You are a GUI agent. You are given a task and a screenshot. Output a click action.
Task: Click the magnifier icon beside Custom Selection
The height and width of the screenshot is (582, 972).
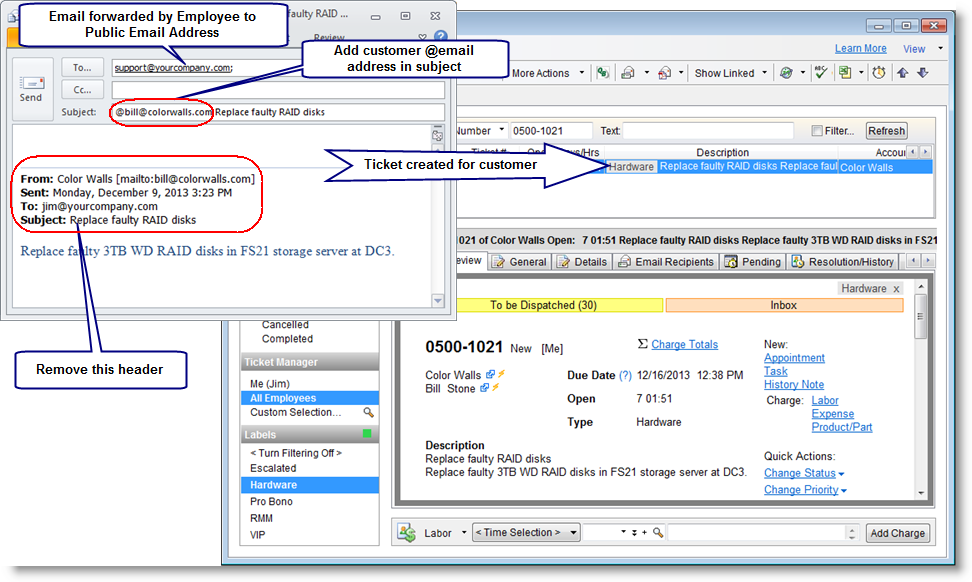369,412
